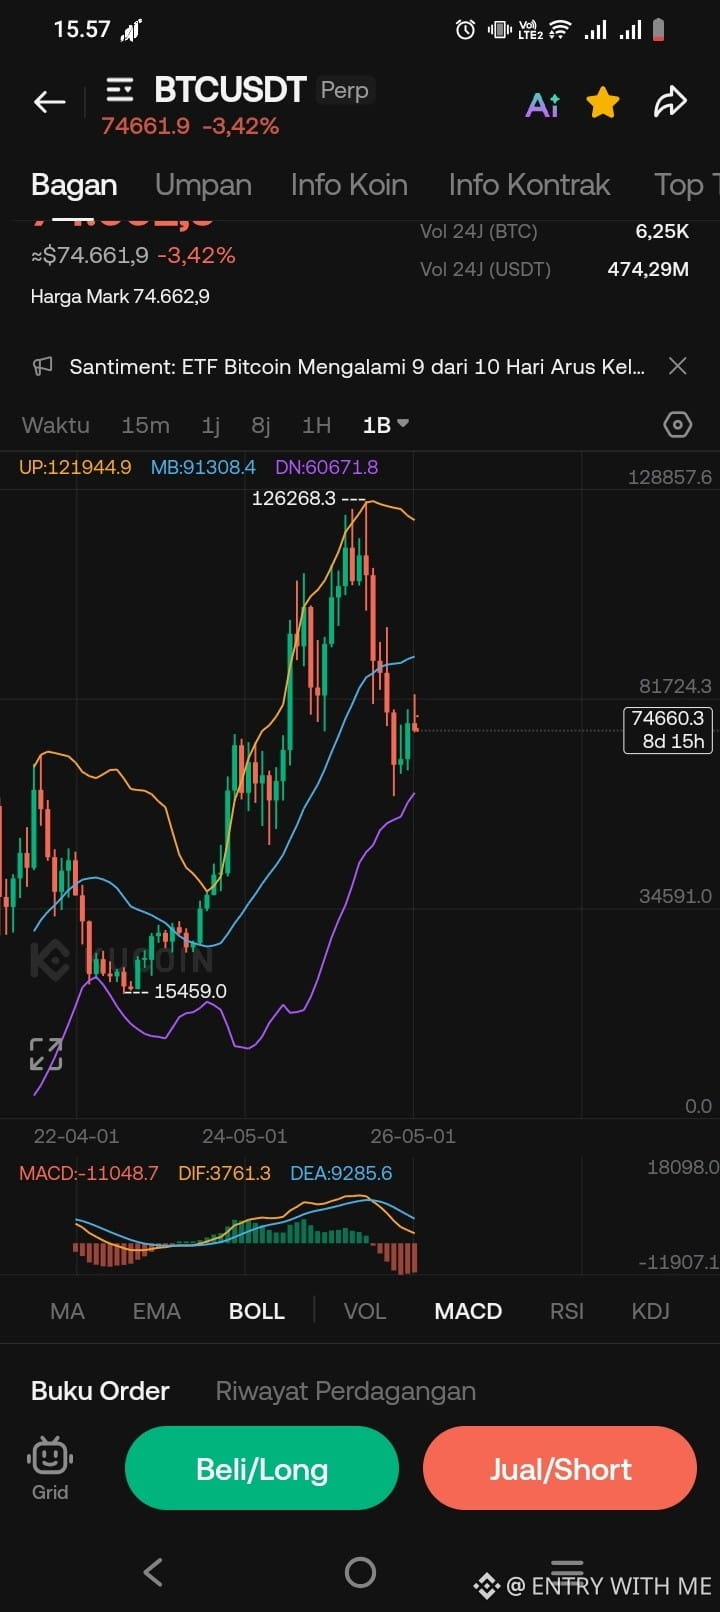Screen dimensions: 720x1612
Task: Toggle VOL indicator
Action: click(x=365, y=1311)
